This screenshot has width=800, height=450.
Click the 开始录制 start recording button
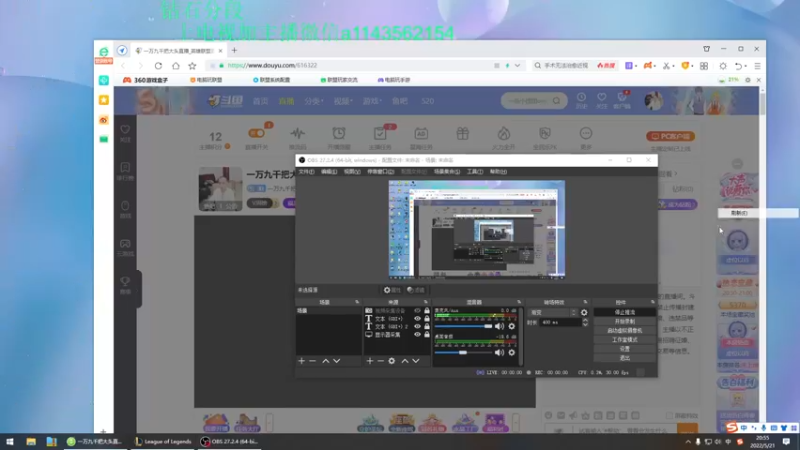pyautogui.click(x=624, y=321)
